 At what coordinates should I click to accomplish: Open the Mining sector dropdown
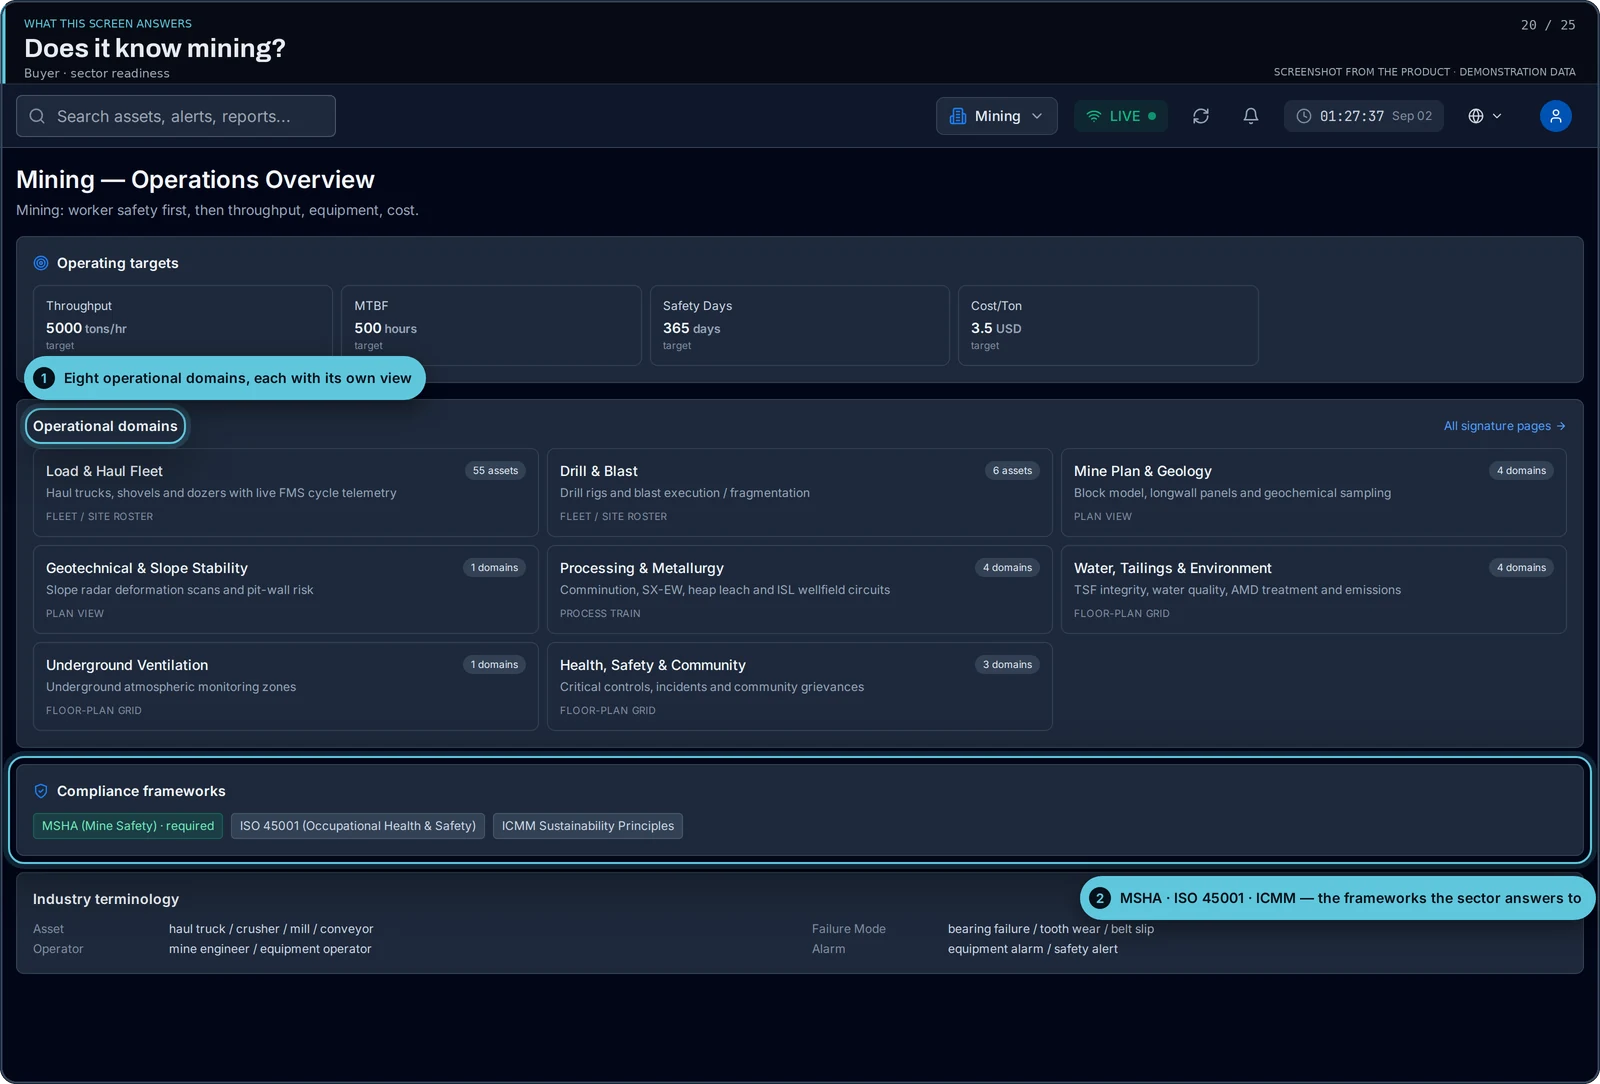pos(996,116)
